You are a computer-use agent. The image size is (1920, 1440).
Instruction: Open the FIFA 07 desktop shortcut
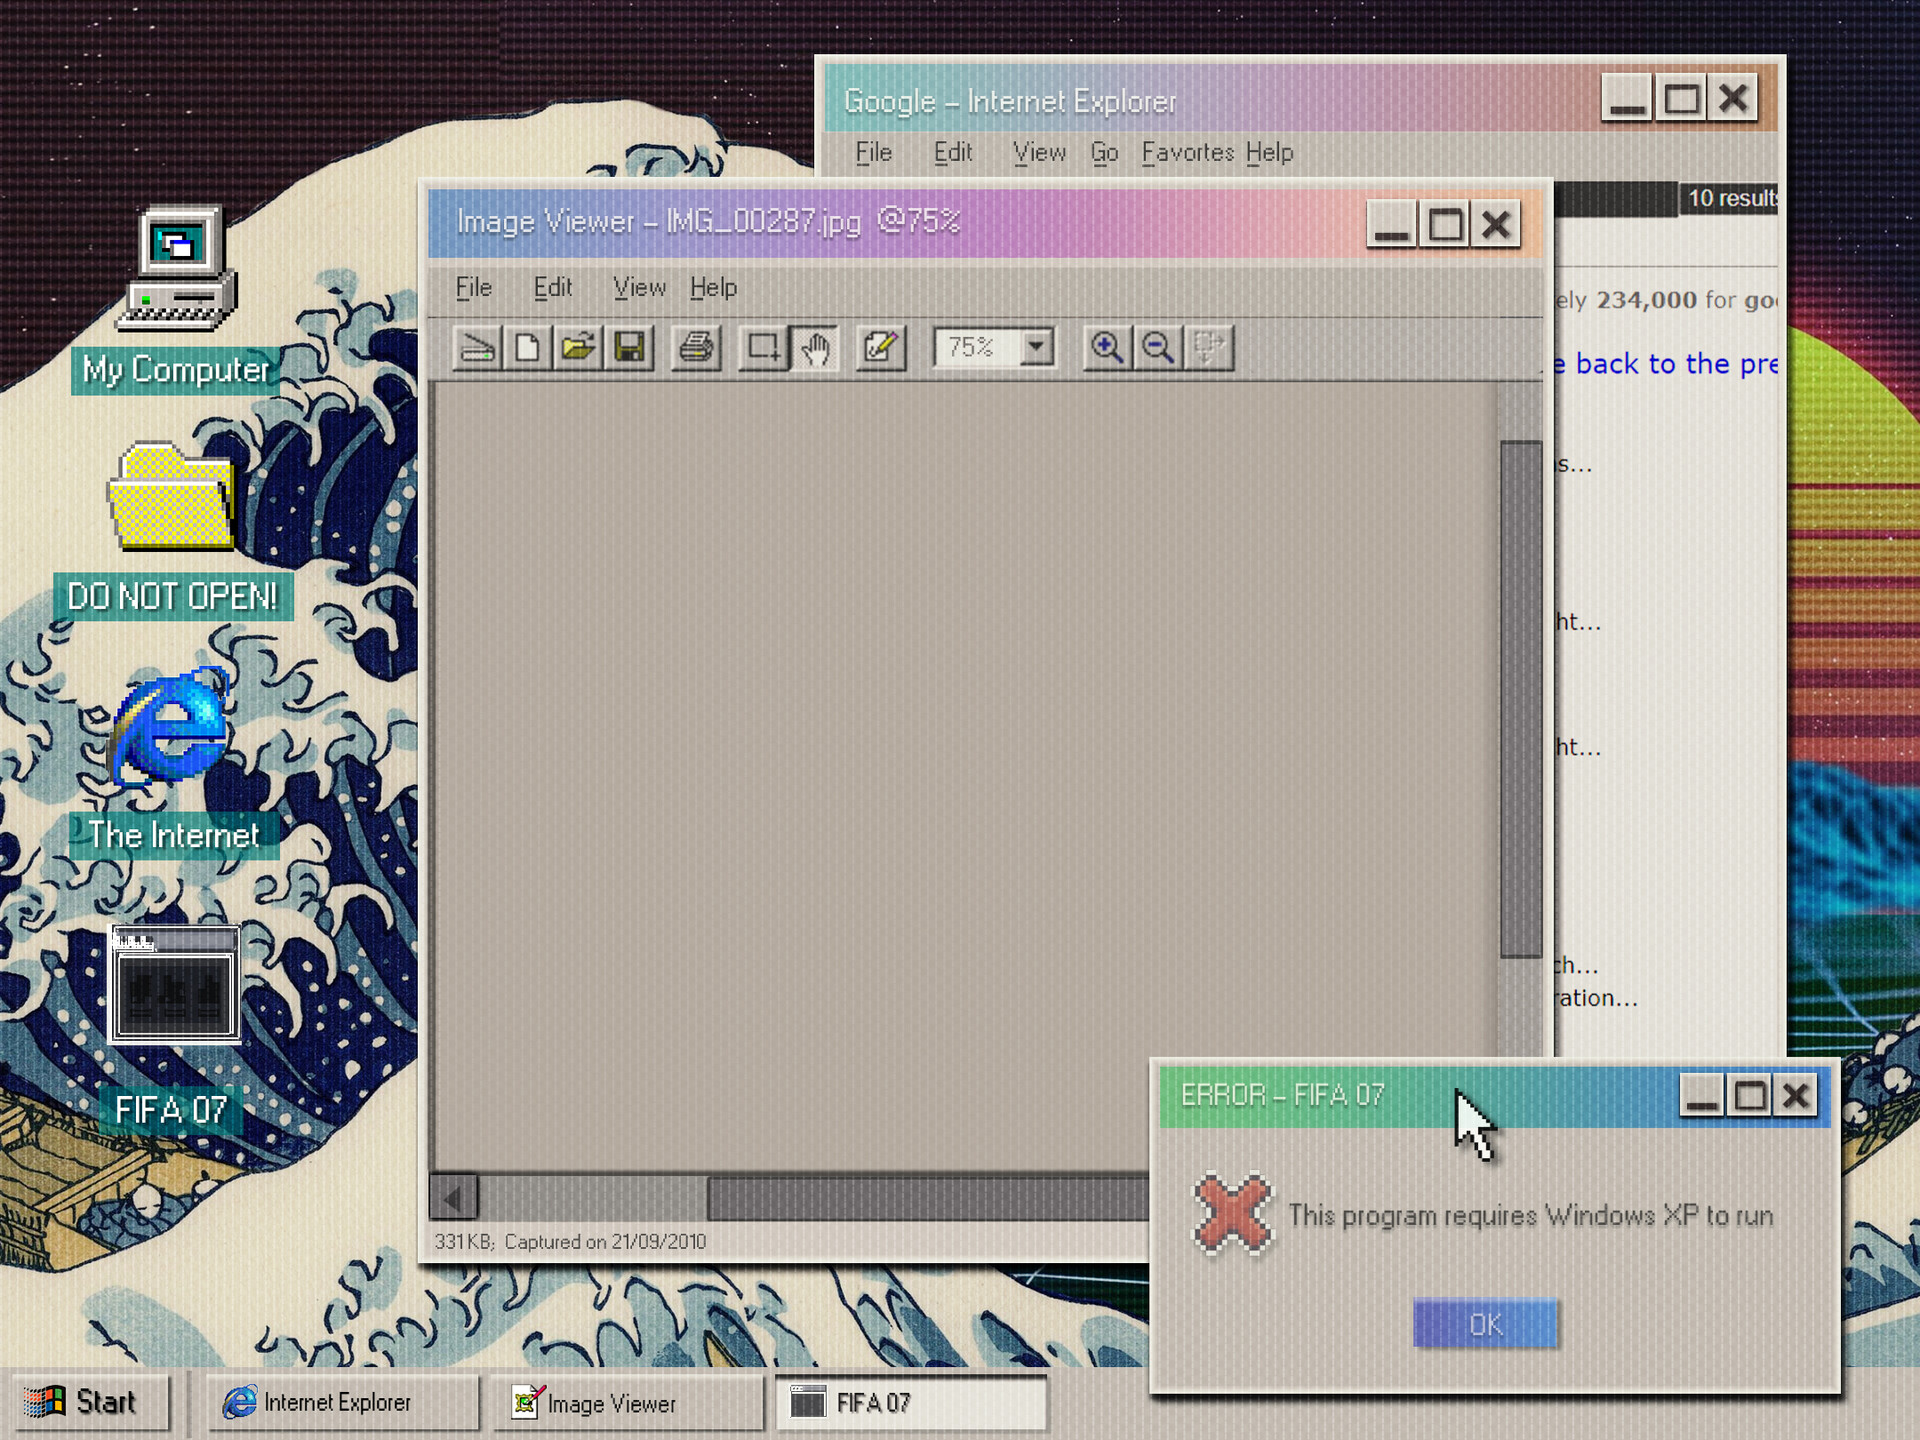click(x=172, y=985)
